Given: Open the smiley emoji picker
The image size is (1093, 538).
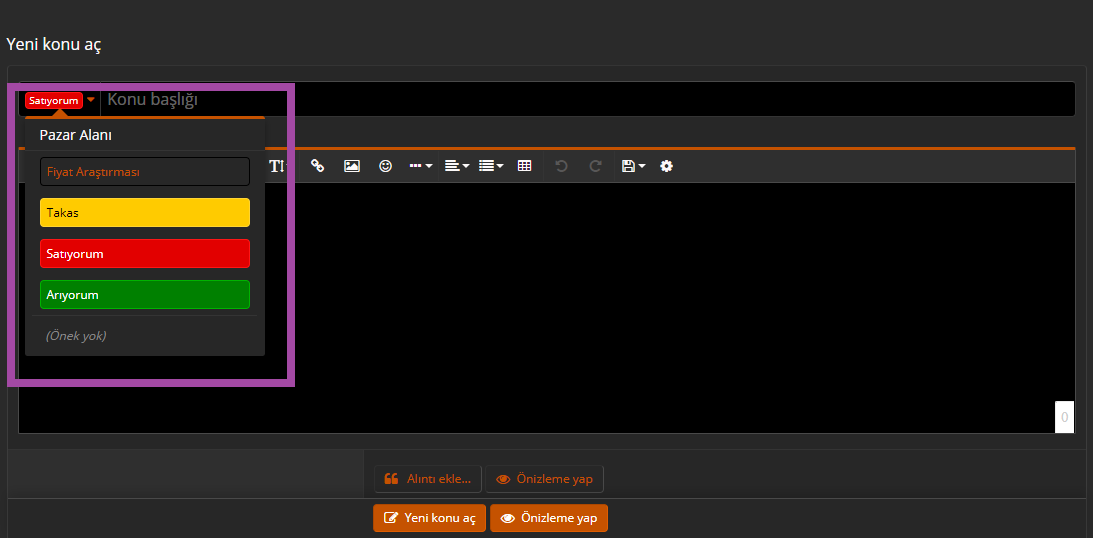Looking at the screenshot, I should coord(385,166).
